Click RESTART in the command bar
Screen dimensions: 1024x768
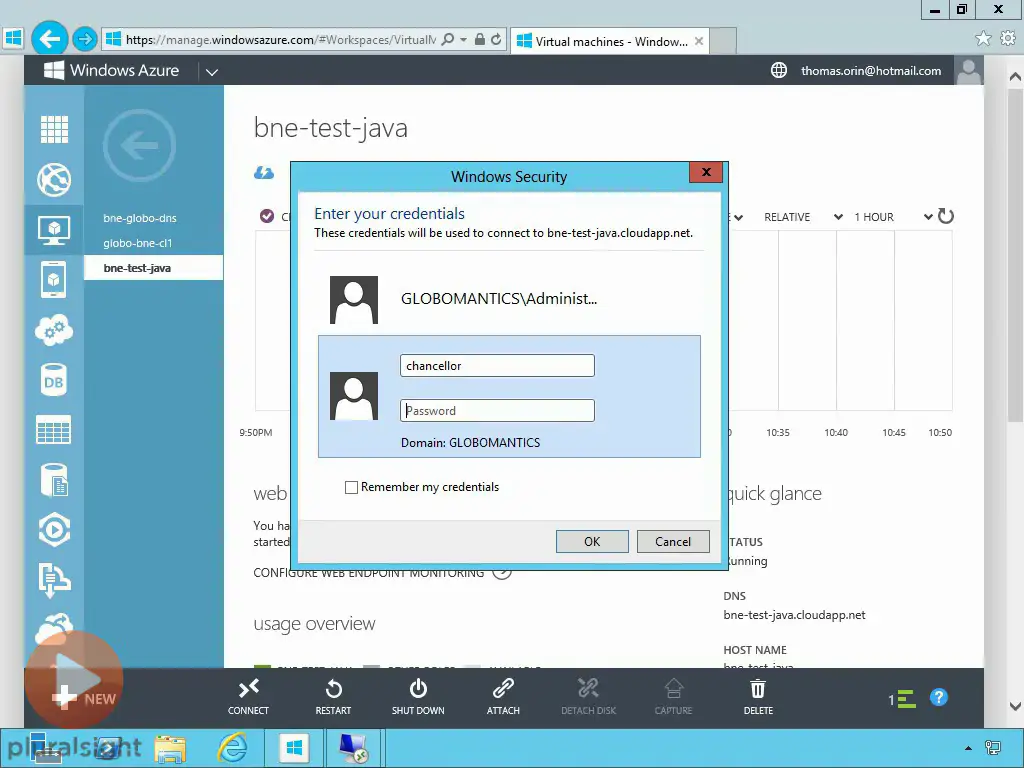tap(333, 697)
